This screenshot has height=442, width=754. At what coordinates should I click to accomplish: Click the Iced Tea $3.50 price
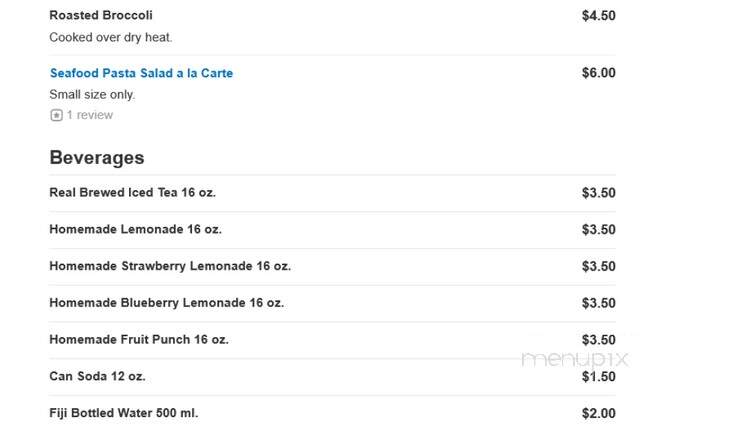pos(598,193)
